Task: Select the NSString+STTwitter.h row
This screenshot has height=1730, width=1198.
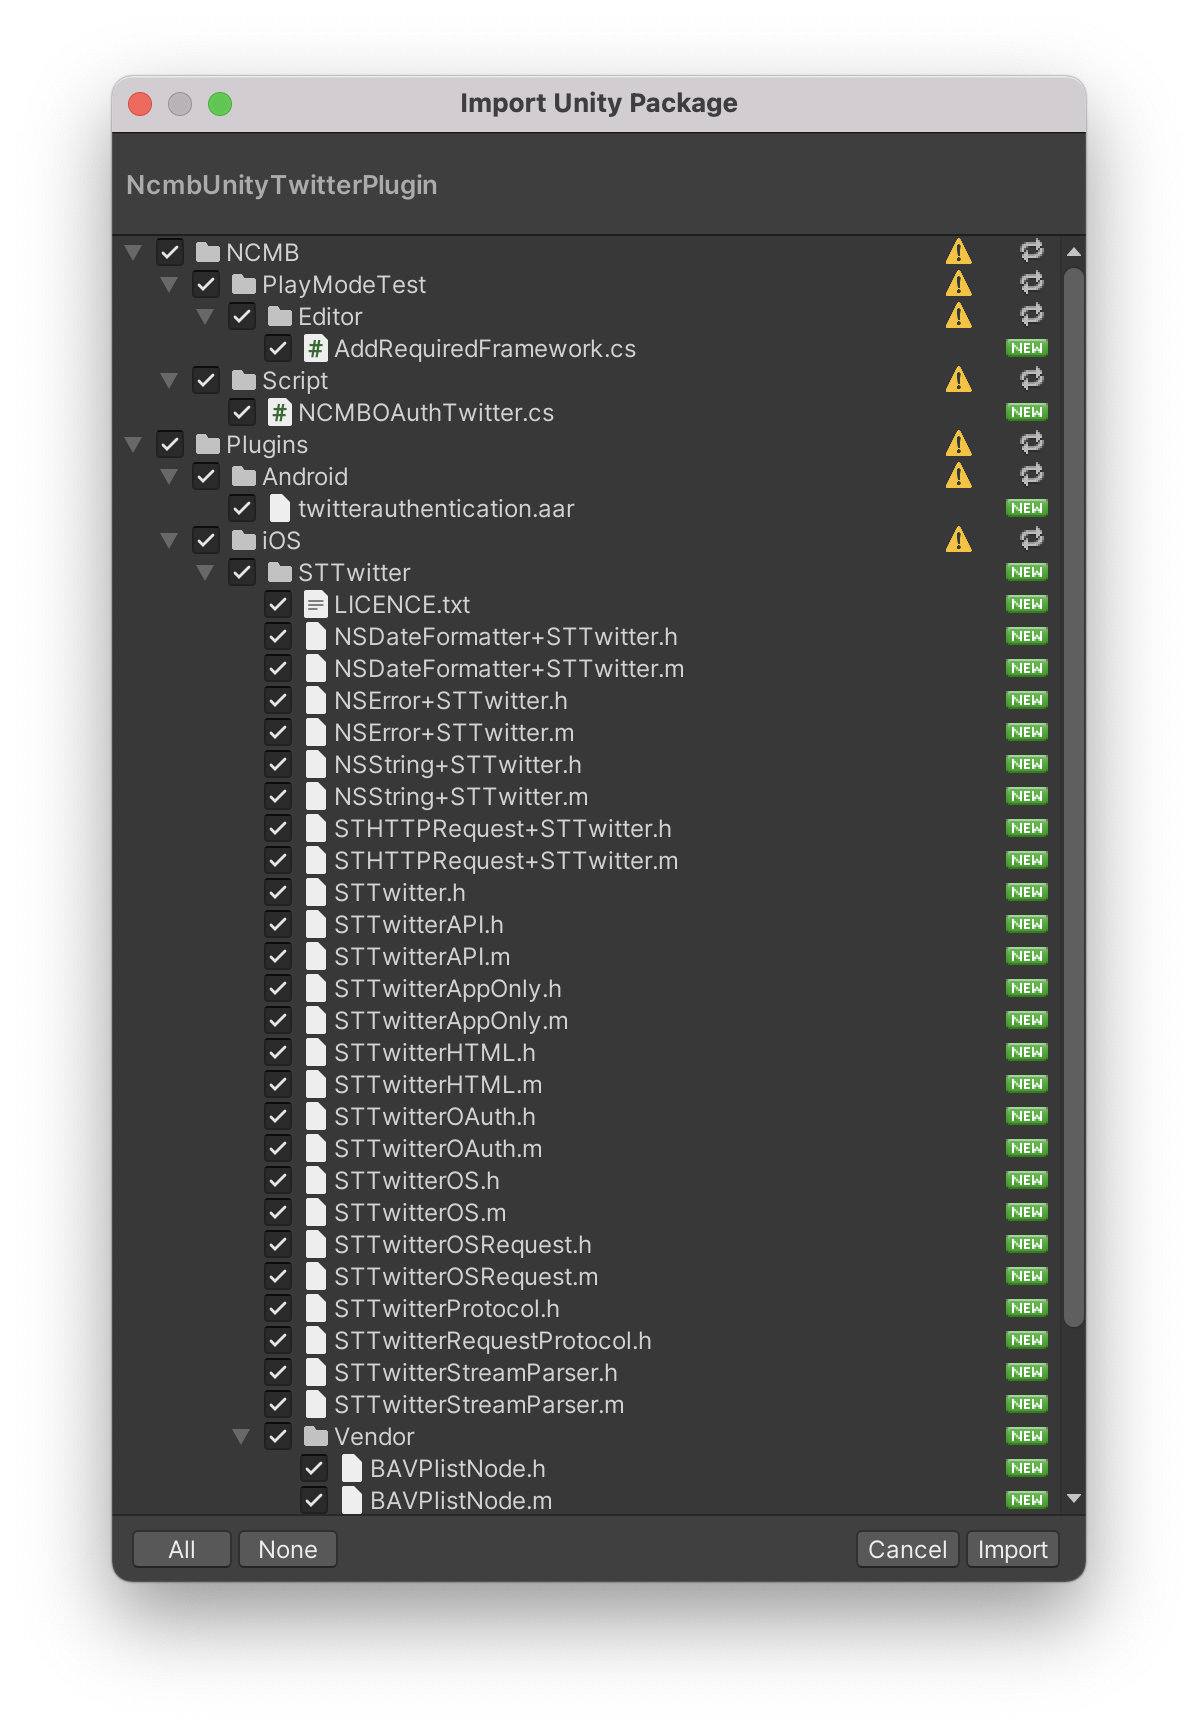Action: tap(585, 764)
